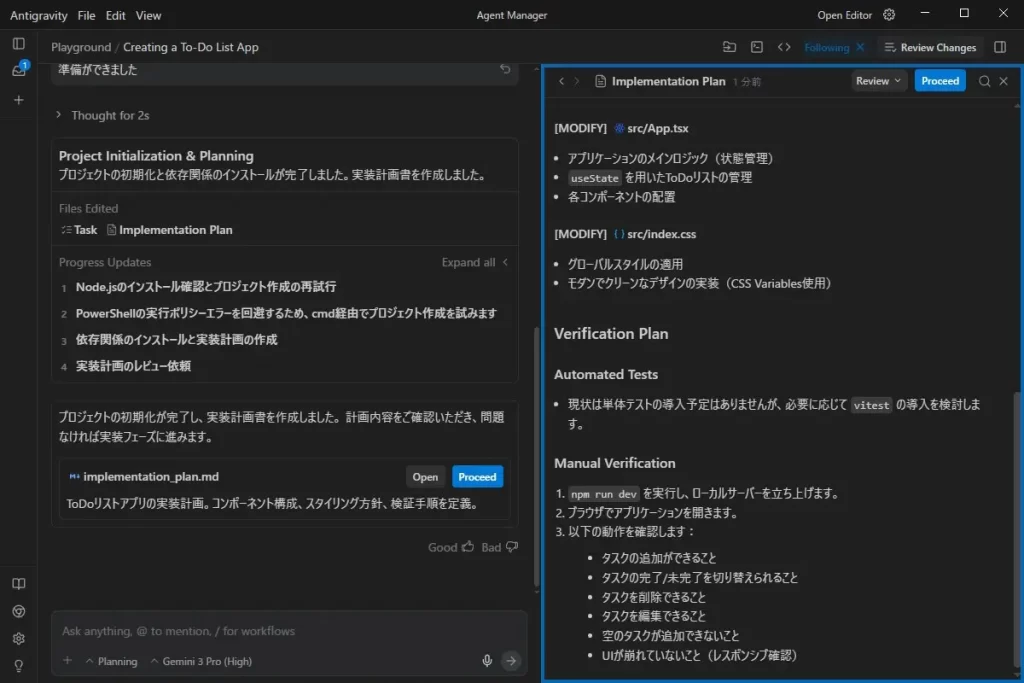Search within the Implementation Plan panel

point(984,81)
